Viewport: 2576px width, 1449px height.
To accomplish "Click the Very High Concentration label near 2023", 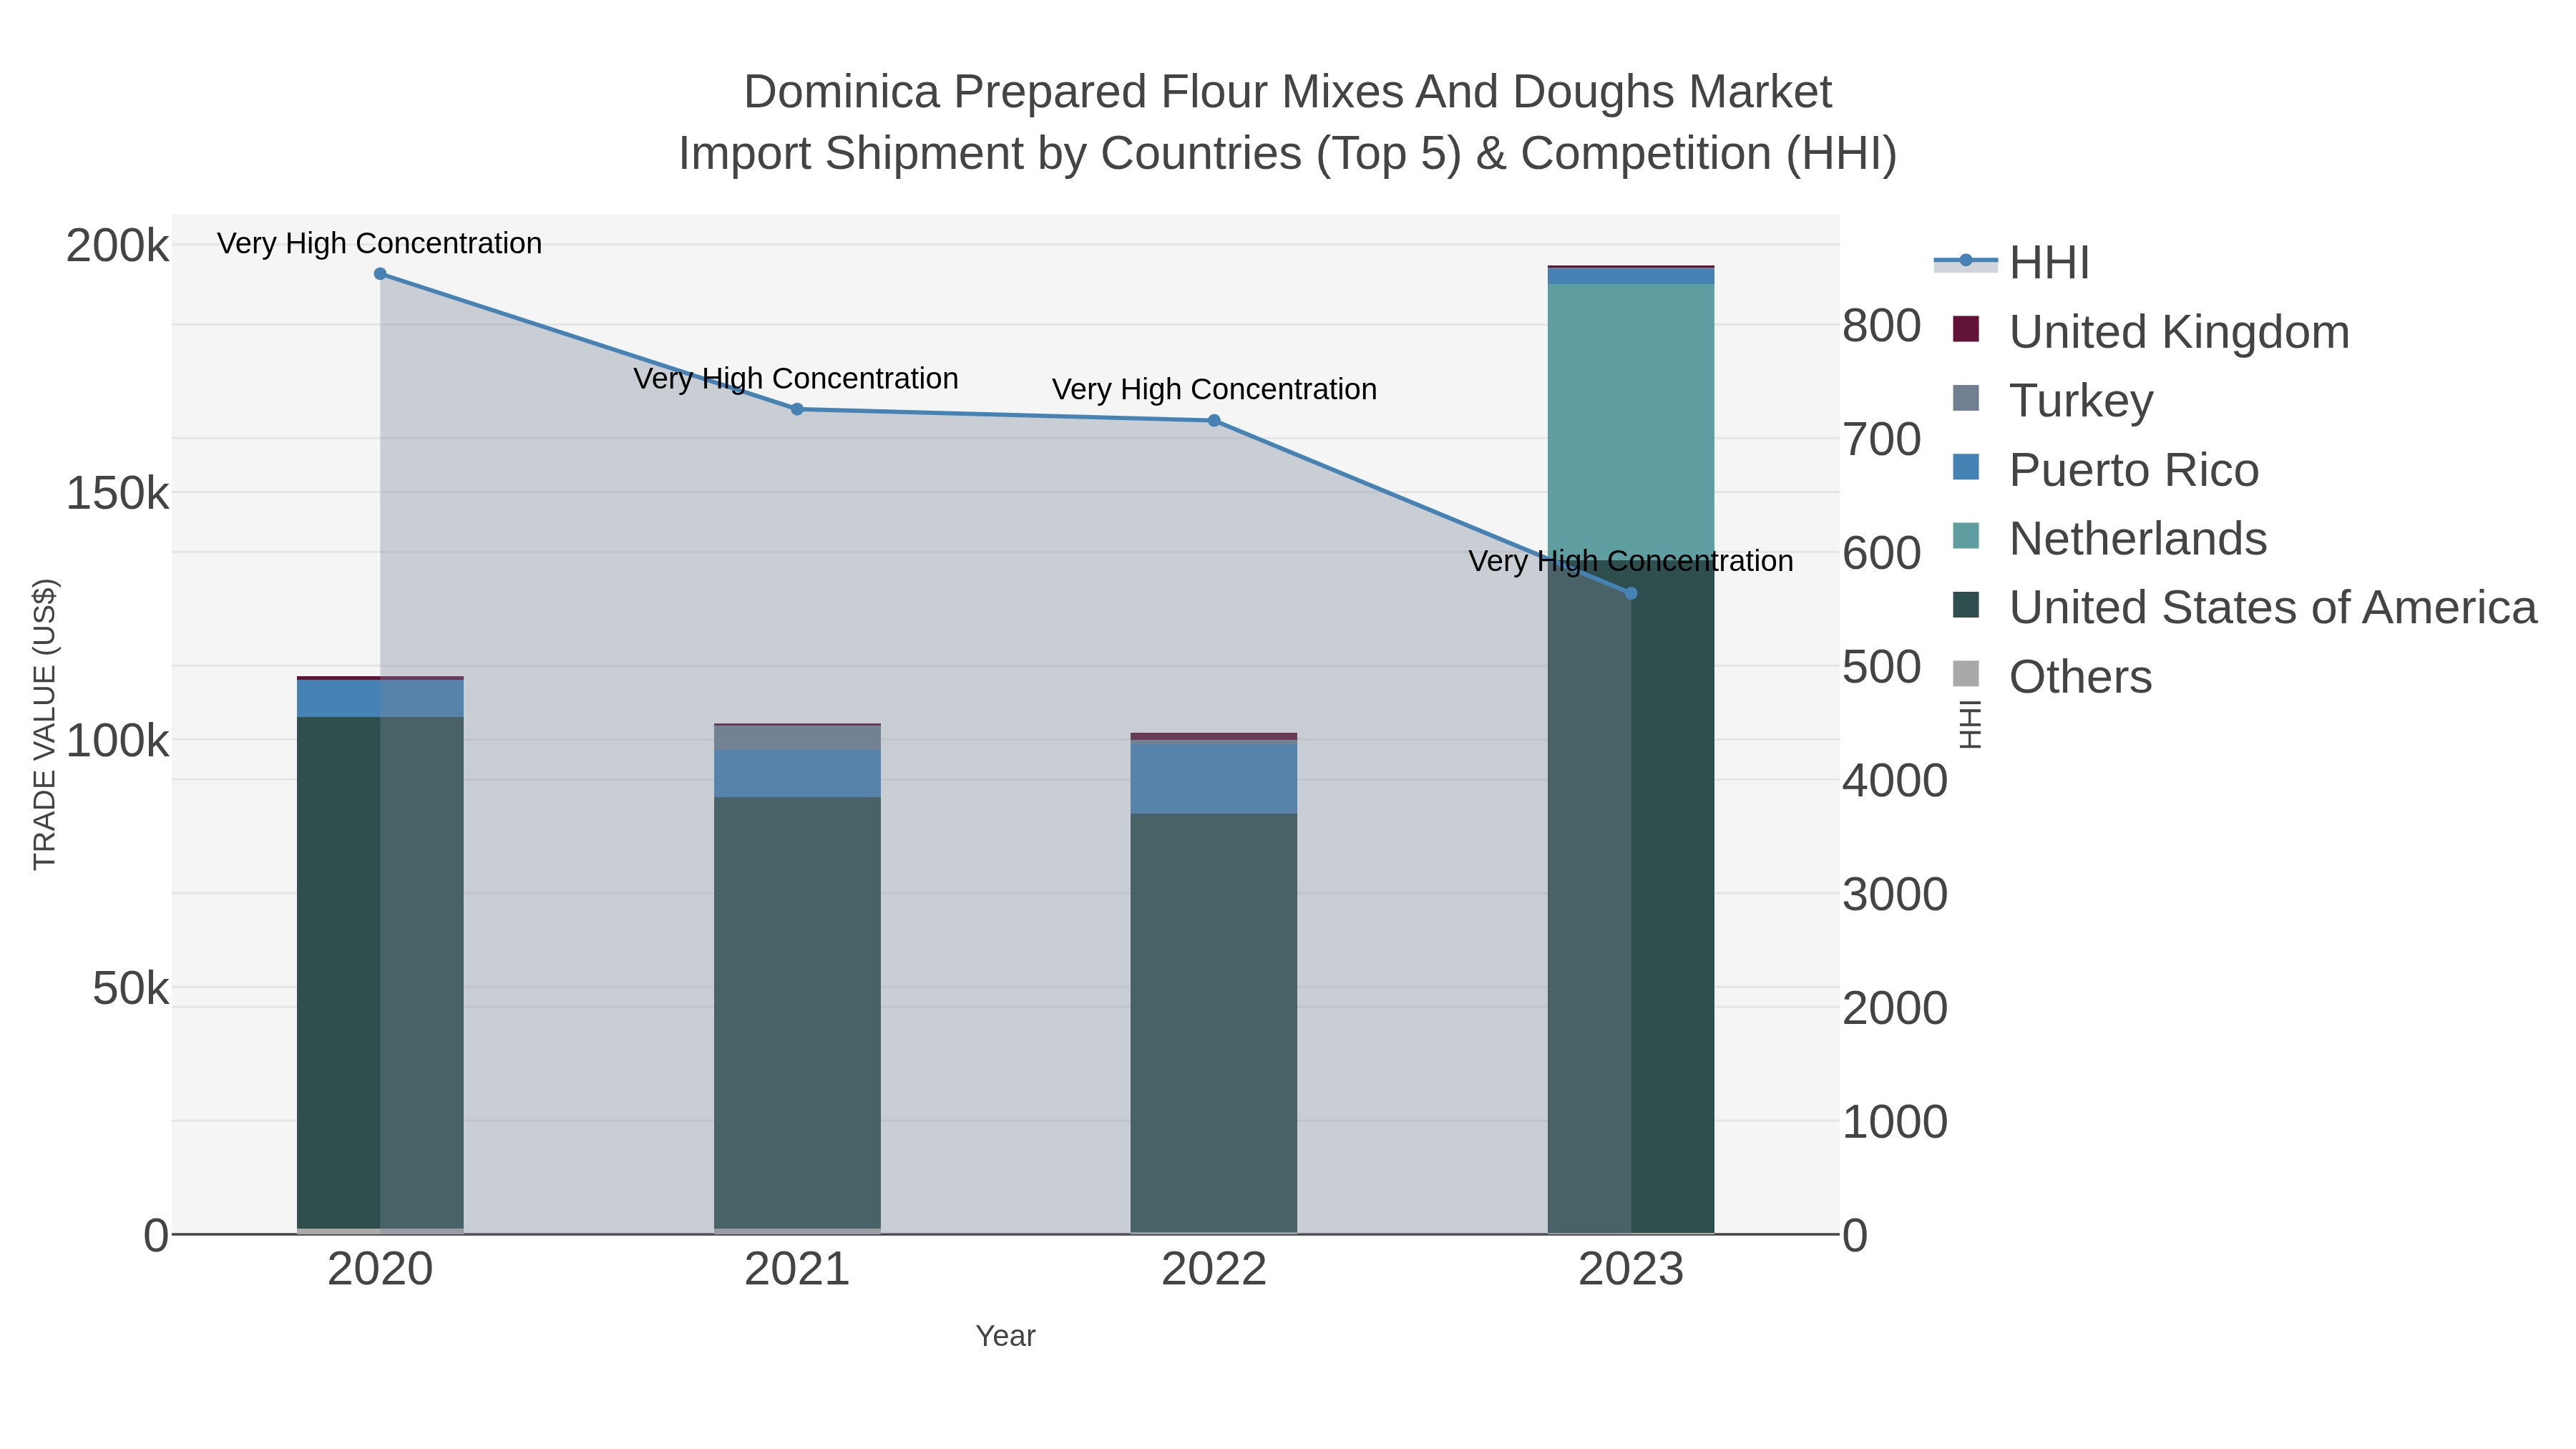I will (x=1631, y=561).
